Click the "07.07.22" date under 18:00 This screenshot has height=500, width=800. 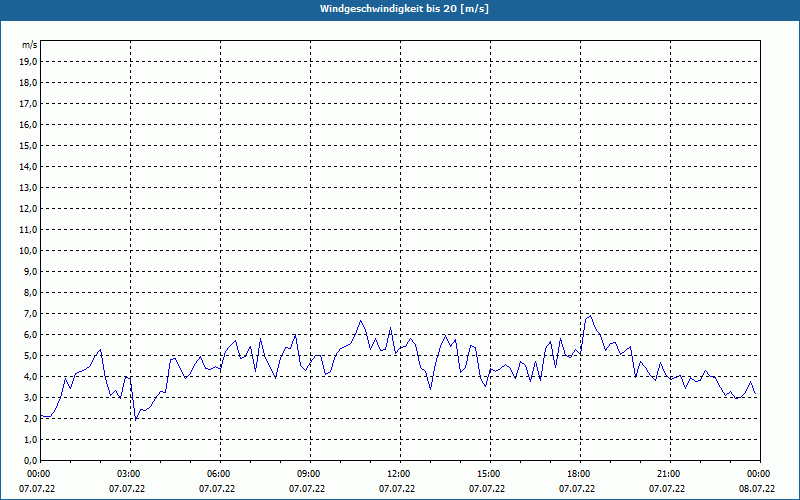click(x=577, y=489)
